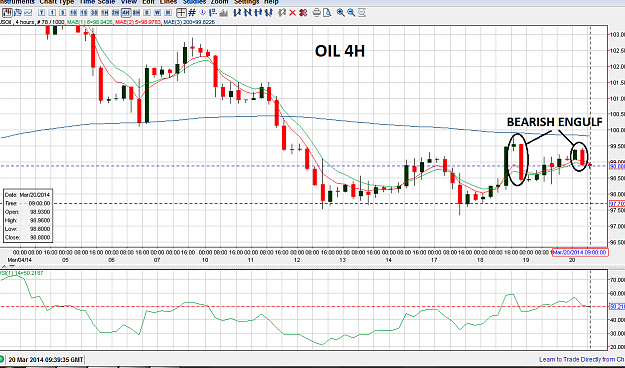Select the 8H time scale button
625x368 pixels.
pos(136,13)
